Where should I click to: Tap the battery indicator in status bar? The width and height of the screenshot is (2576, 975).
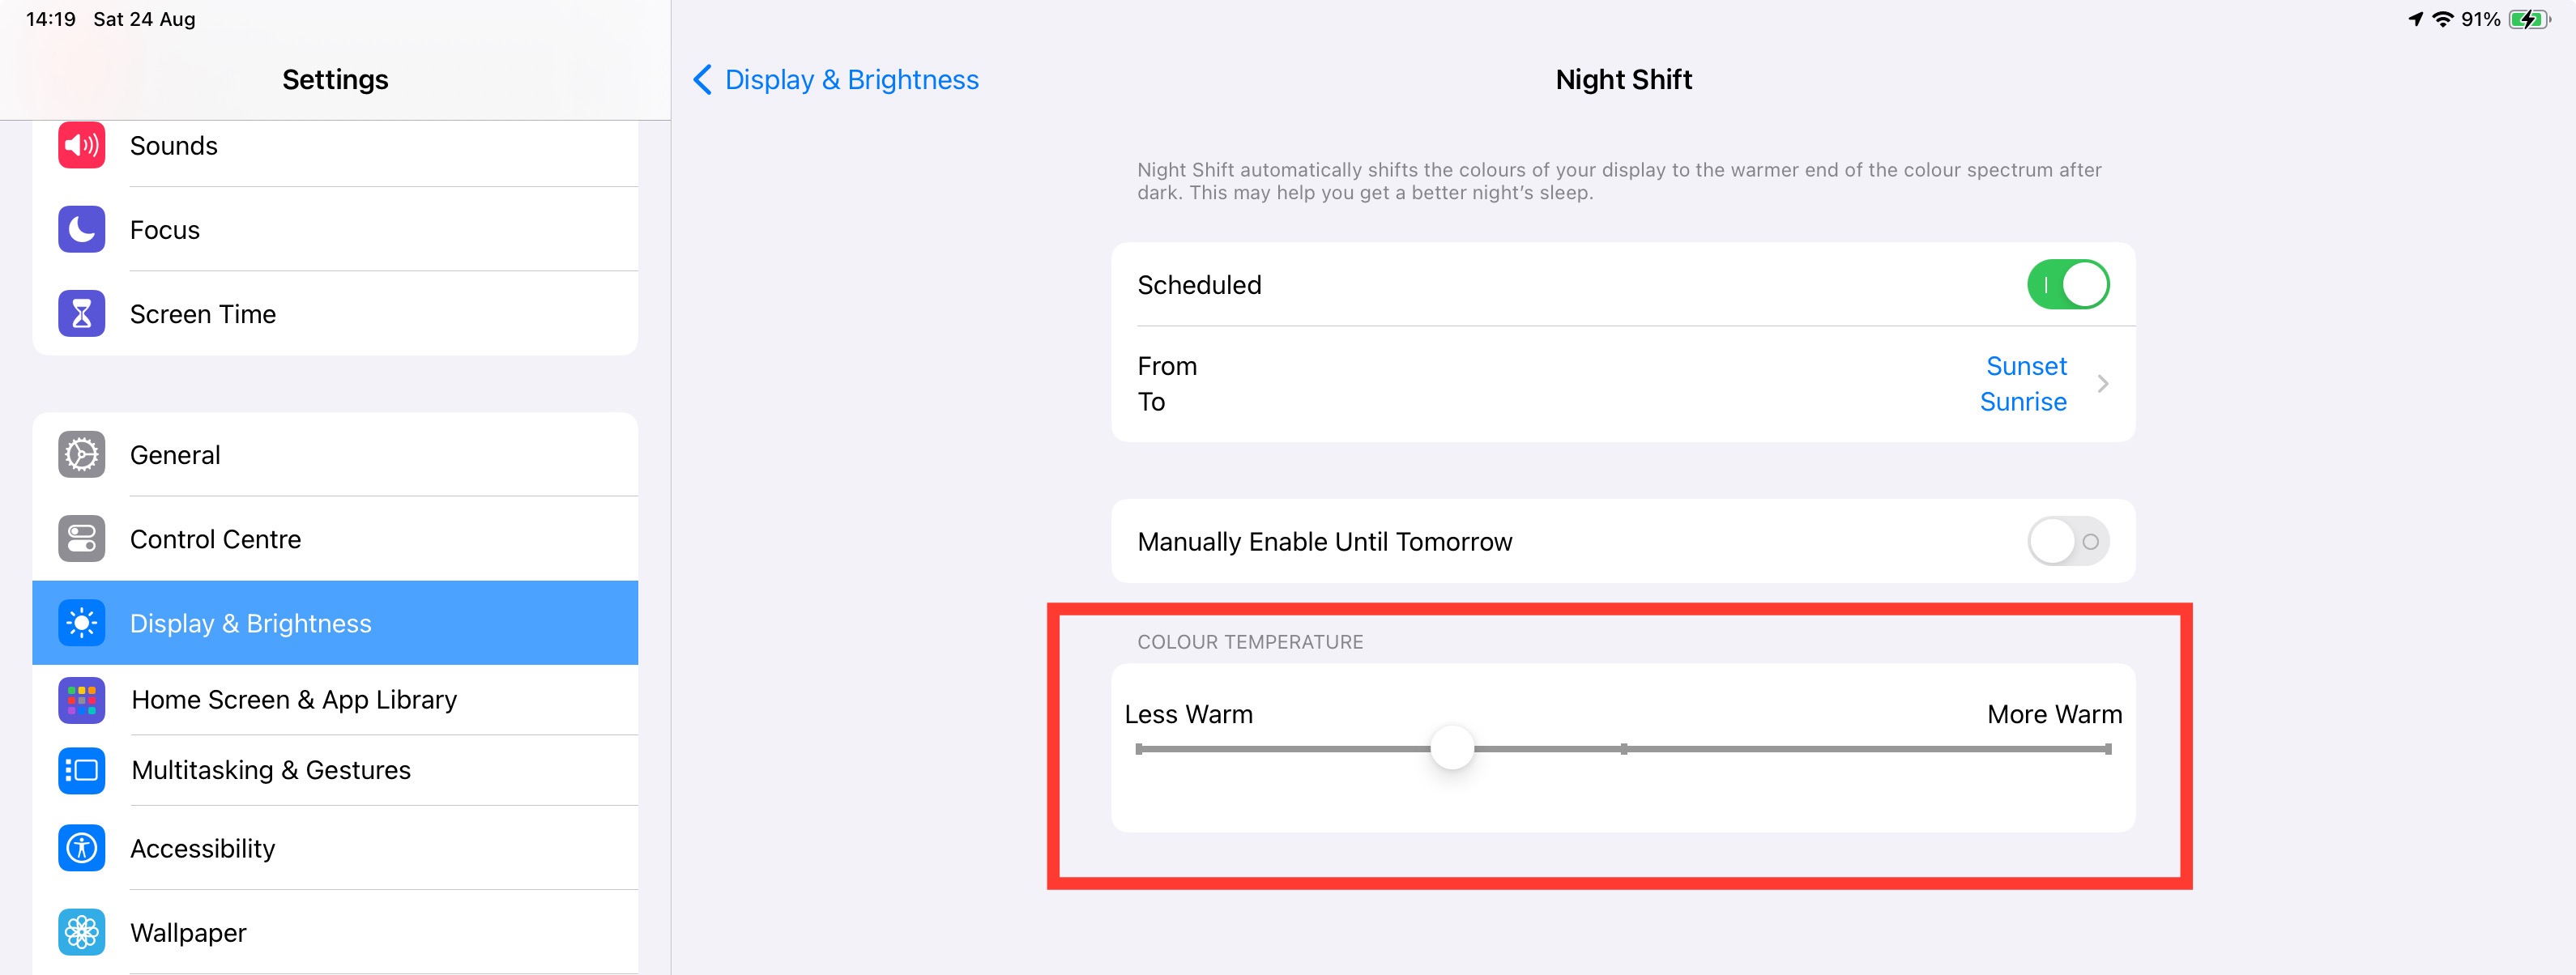[2528, 19]
